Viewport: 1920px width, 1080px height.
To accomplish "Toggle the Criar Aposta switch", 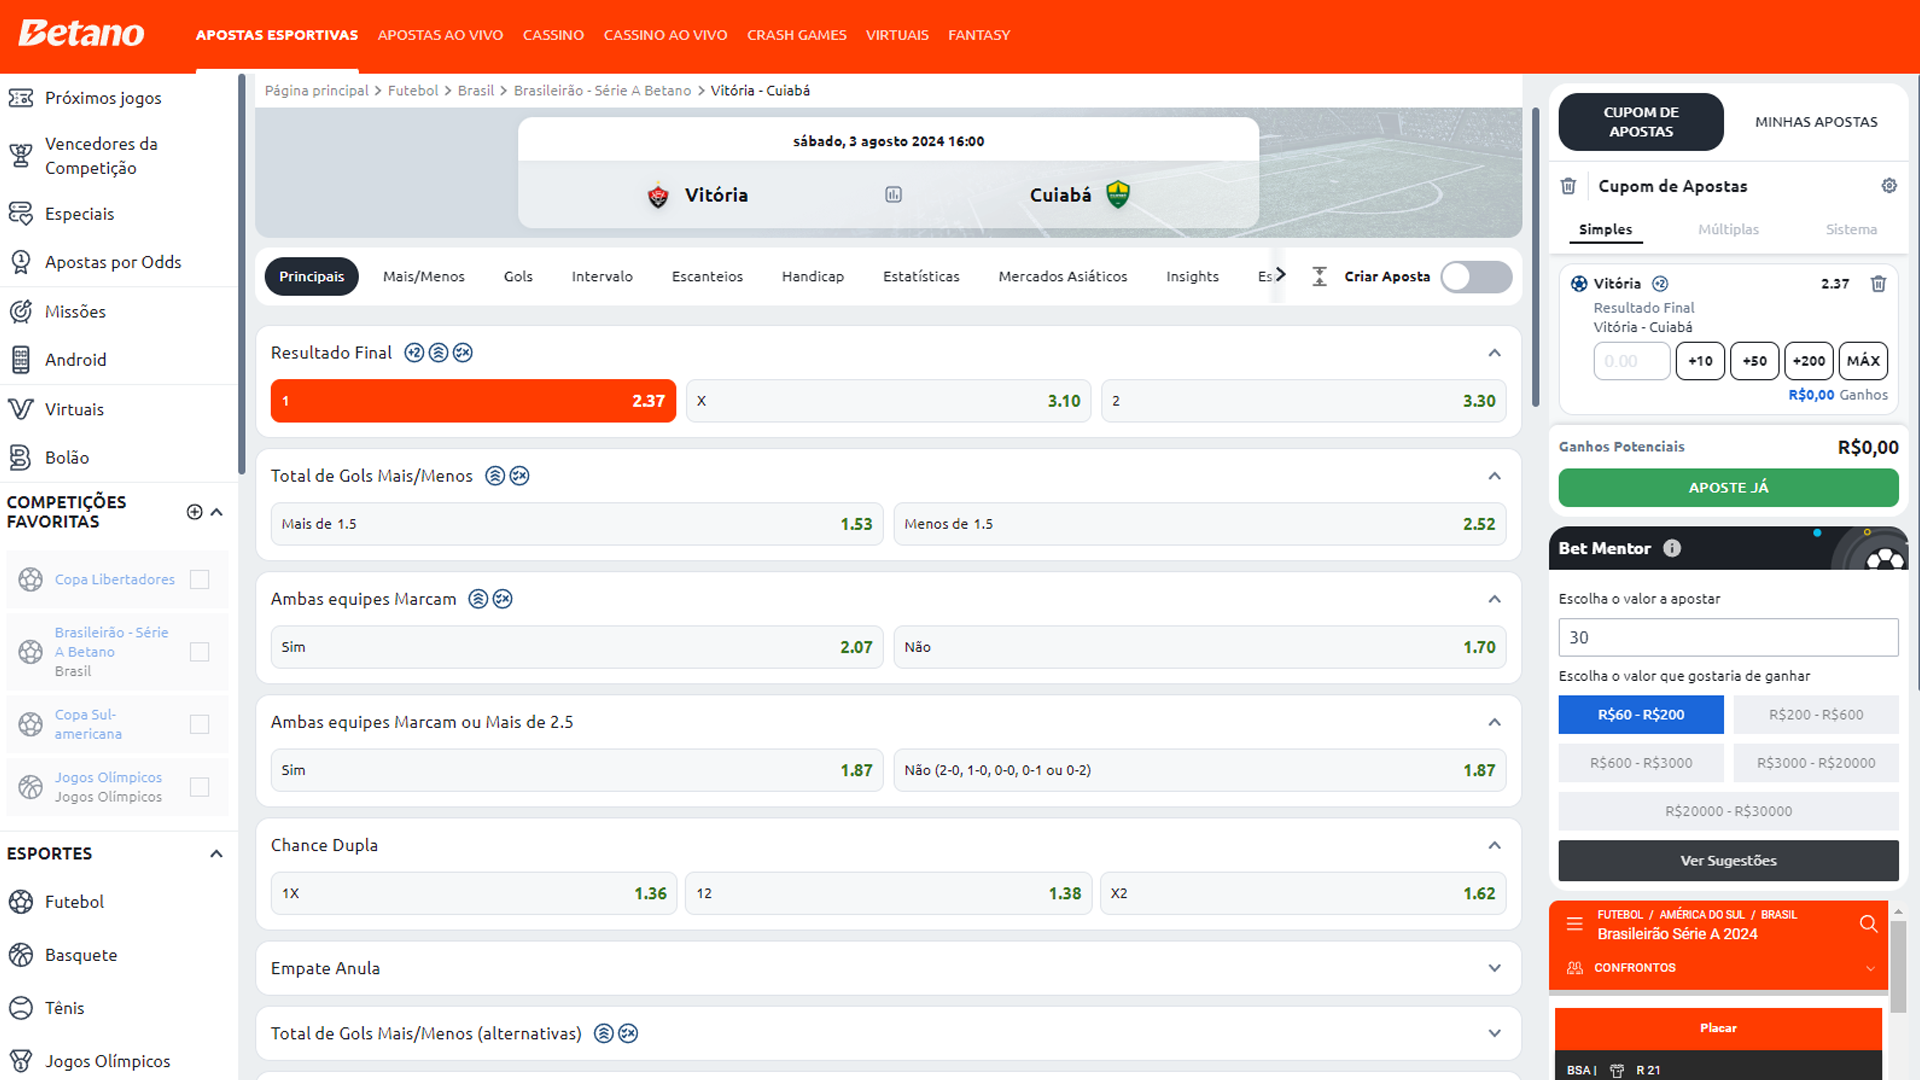I will click(x=1475, y=277).
